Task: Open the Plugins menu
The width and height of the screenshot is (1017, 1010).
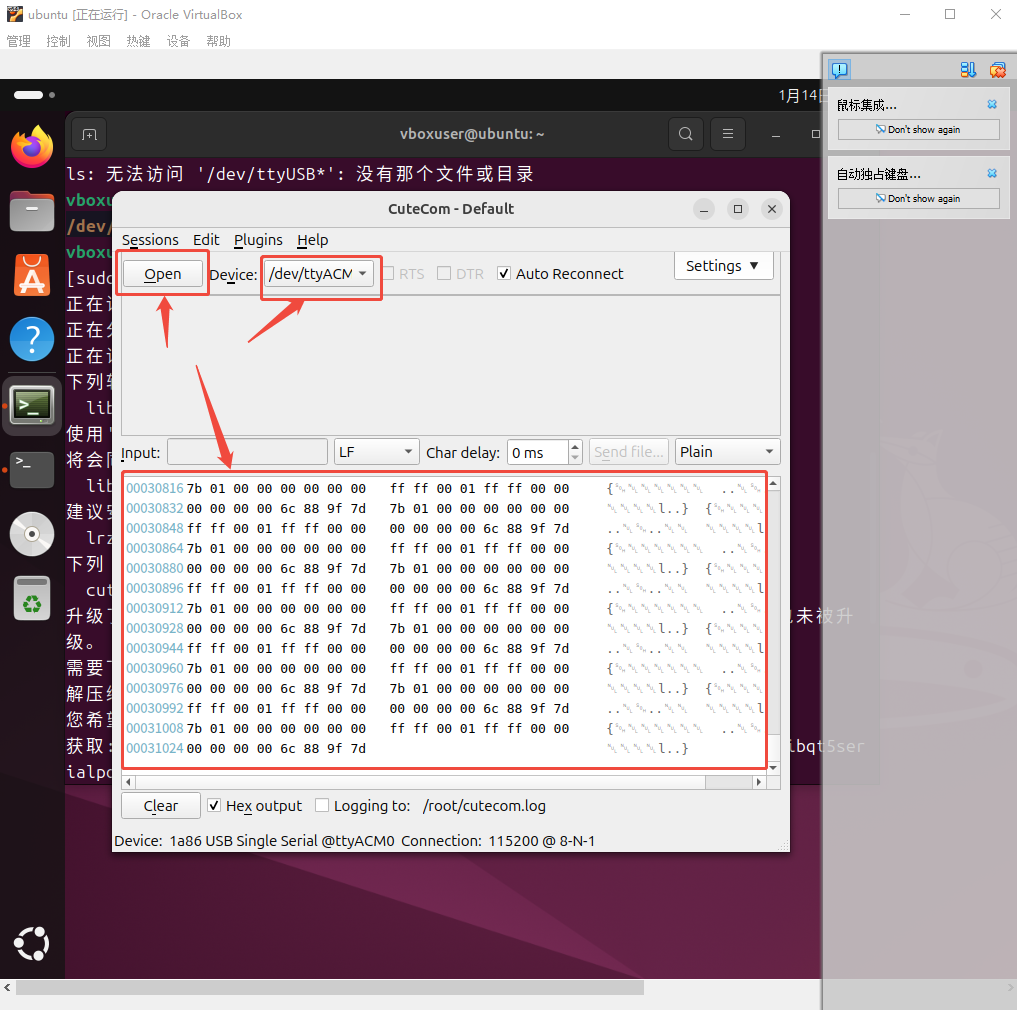Action: coord(258,240)
